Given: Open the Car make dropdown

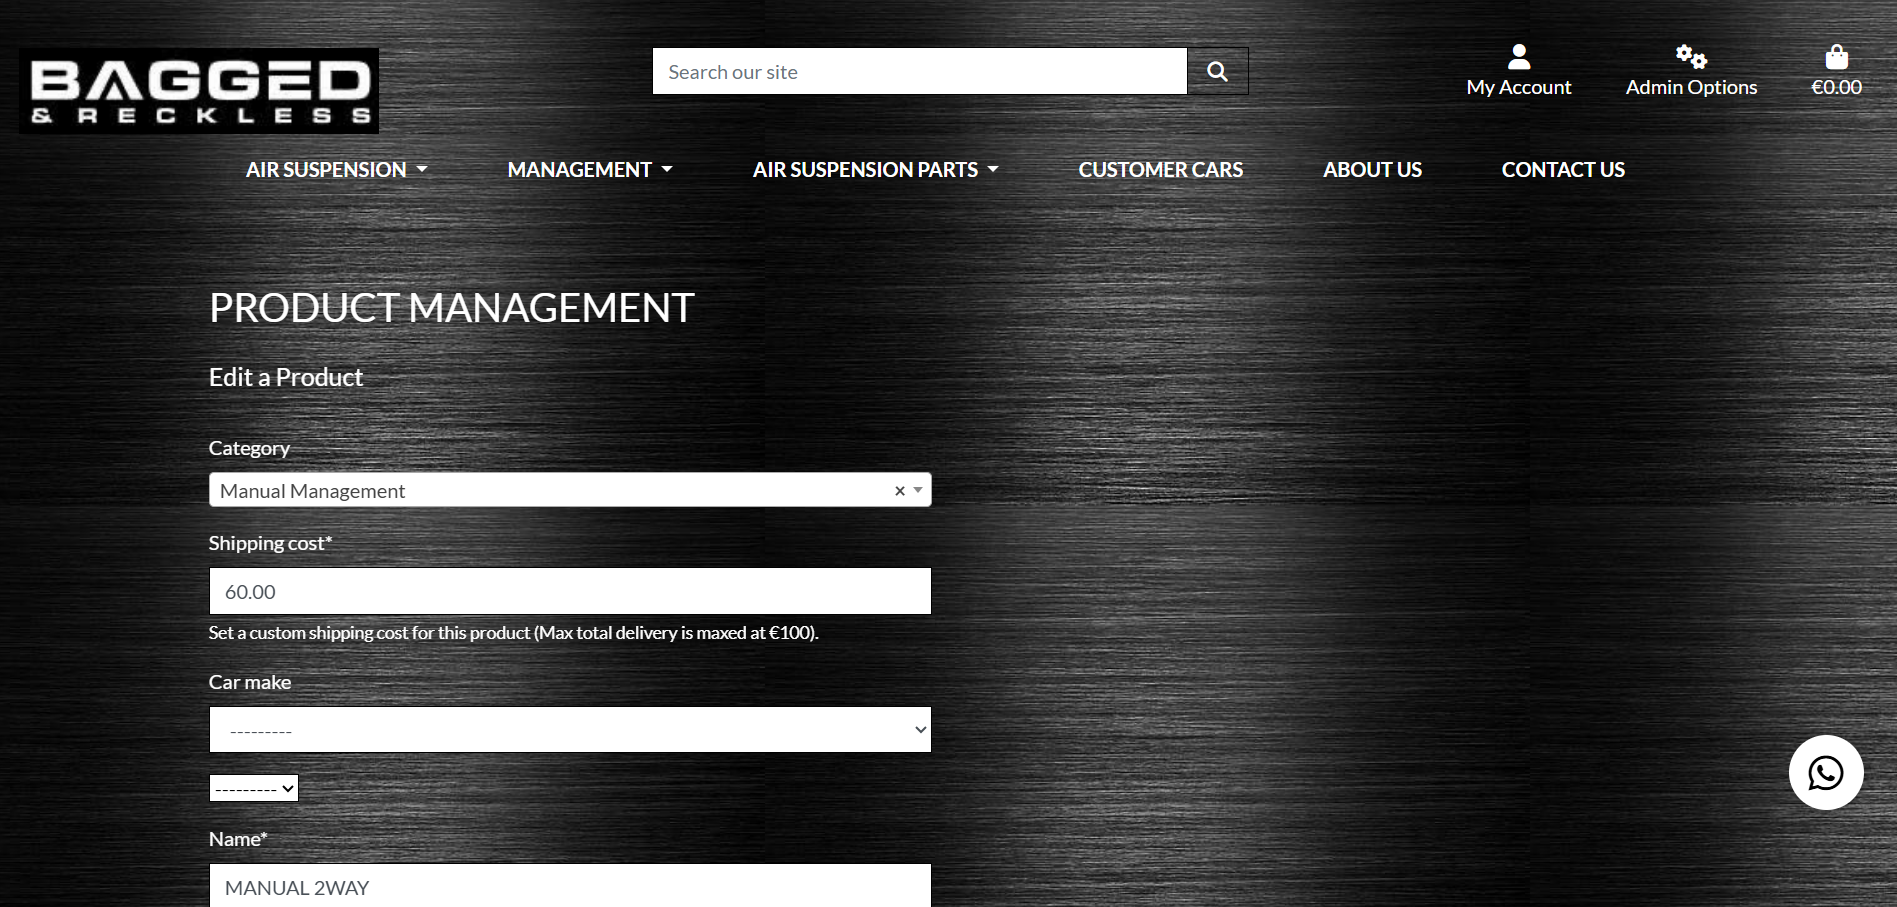Looking at the screenshot, I should click(569, 730).
